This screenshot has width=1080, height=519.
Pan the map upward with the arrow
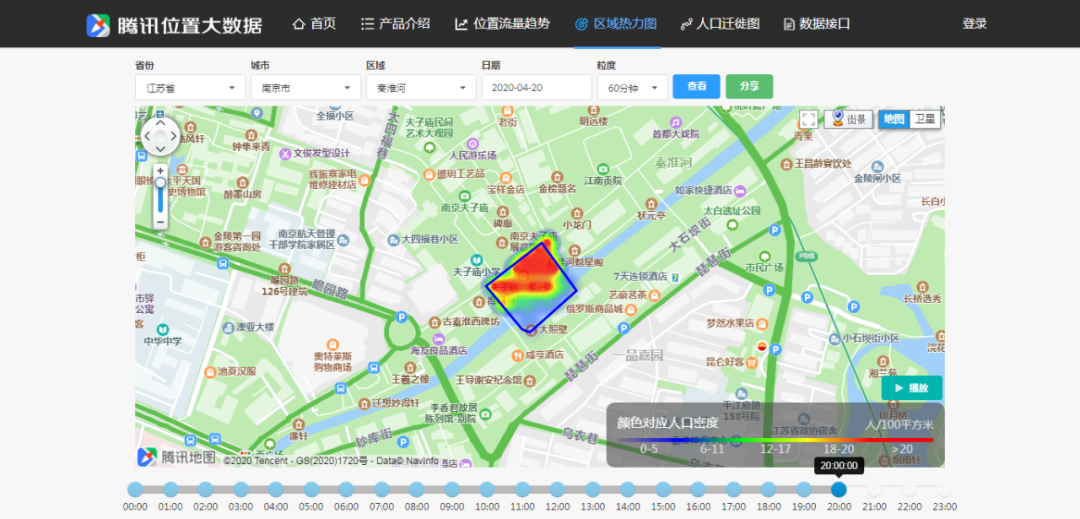161,124
